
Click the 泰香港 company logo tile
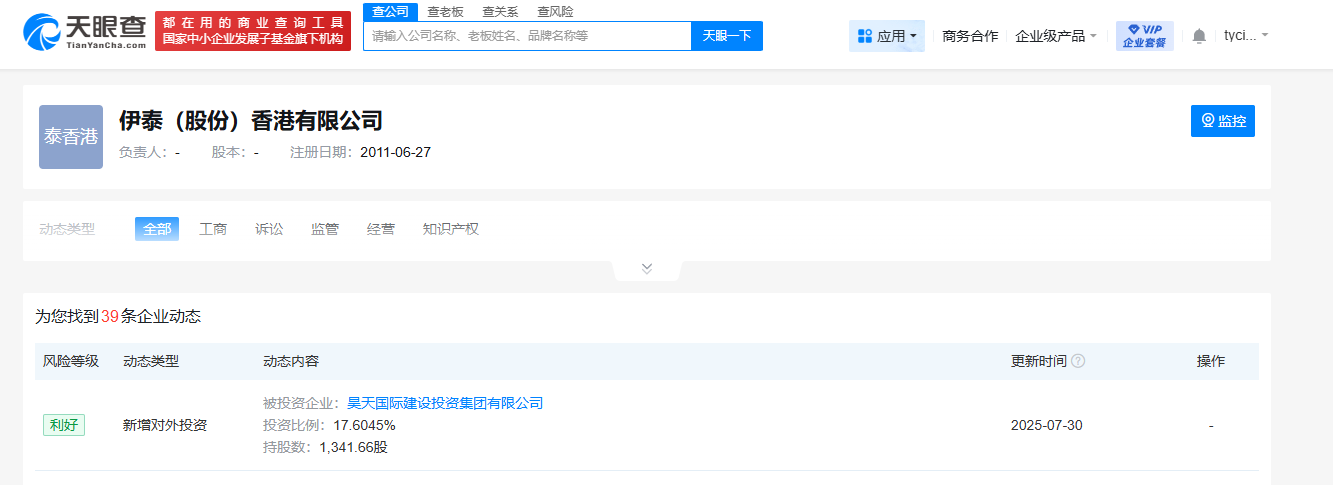click(x=71, y=137)
